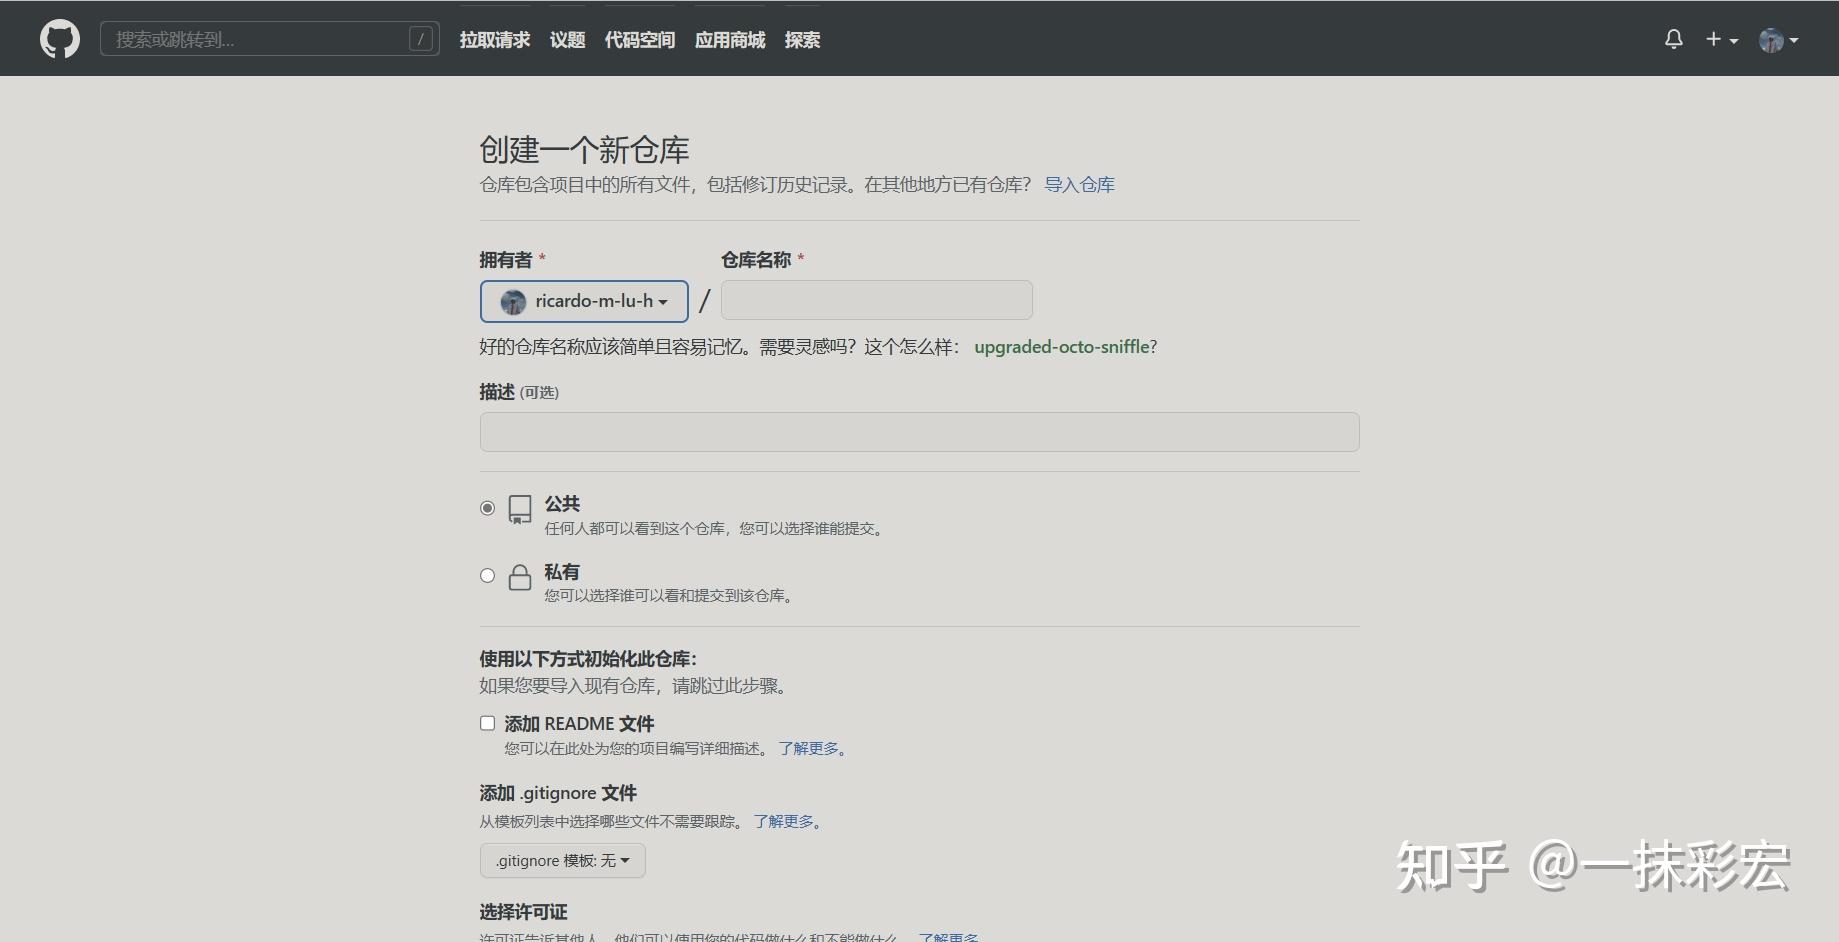Click the 了解更多 link under README section
Image resolution: width=1839 pixels, height=942 pixels.
[x=808, y=748]
